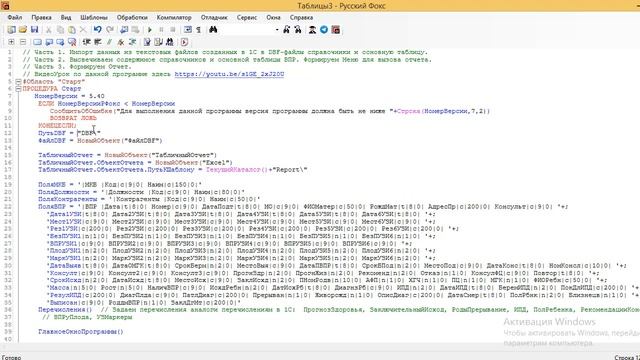The image size is (640, 360).
Task: Uncomment lines with the crossed slashes icon
Action: pos(121,42)
